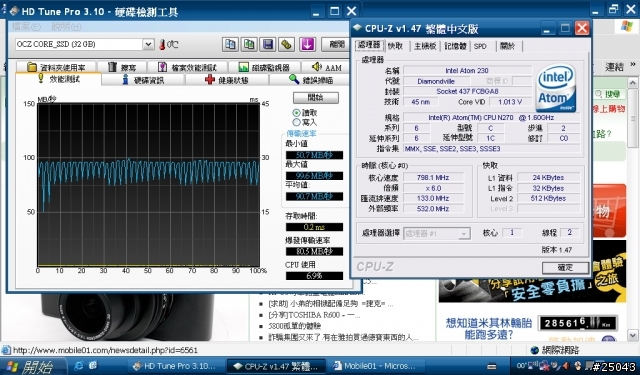Click the 確定 OK button in CPU-Z

(565, 267)
